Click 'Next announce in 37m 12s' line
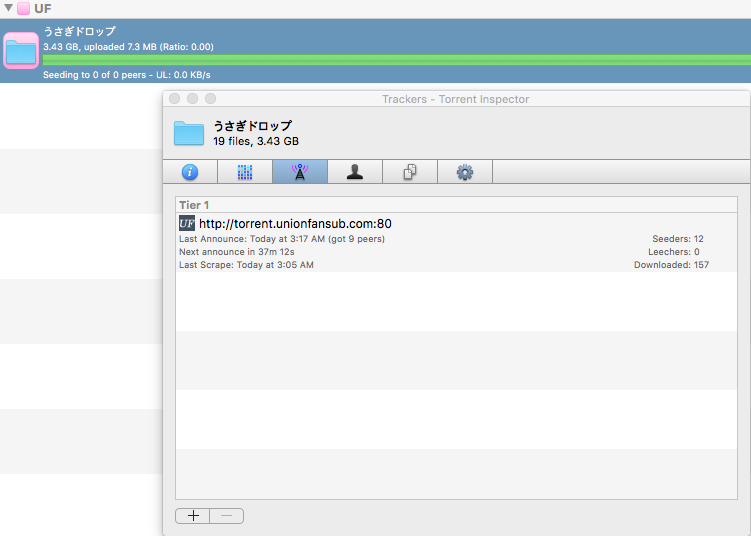751x536 pixels. pos(237,251)
